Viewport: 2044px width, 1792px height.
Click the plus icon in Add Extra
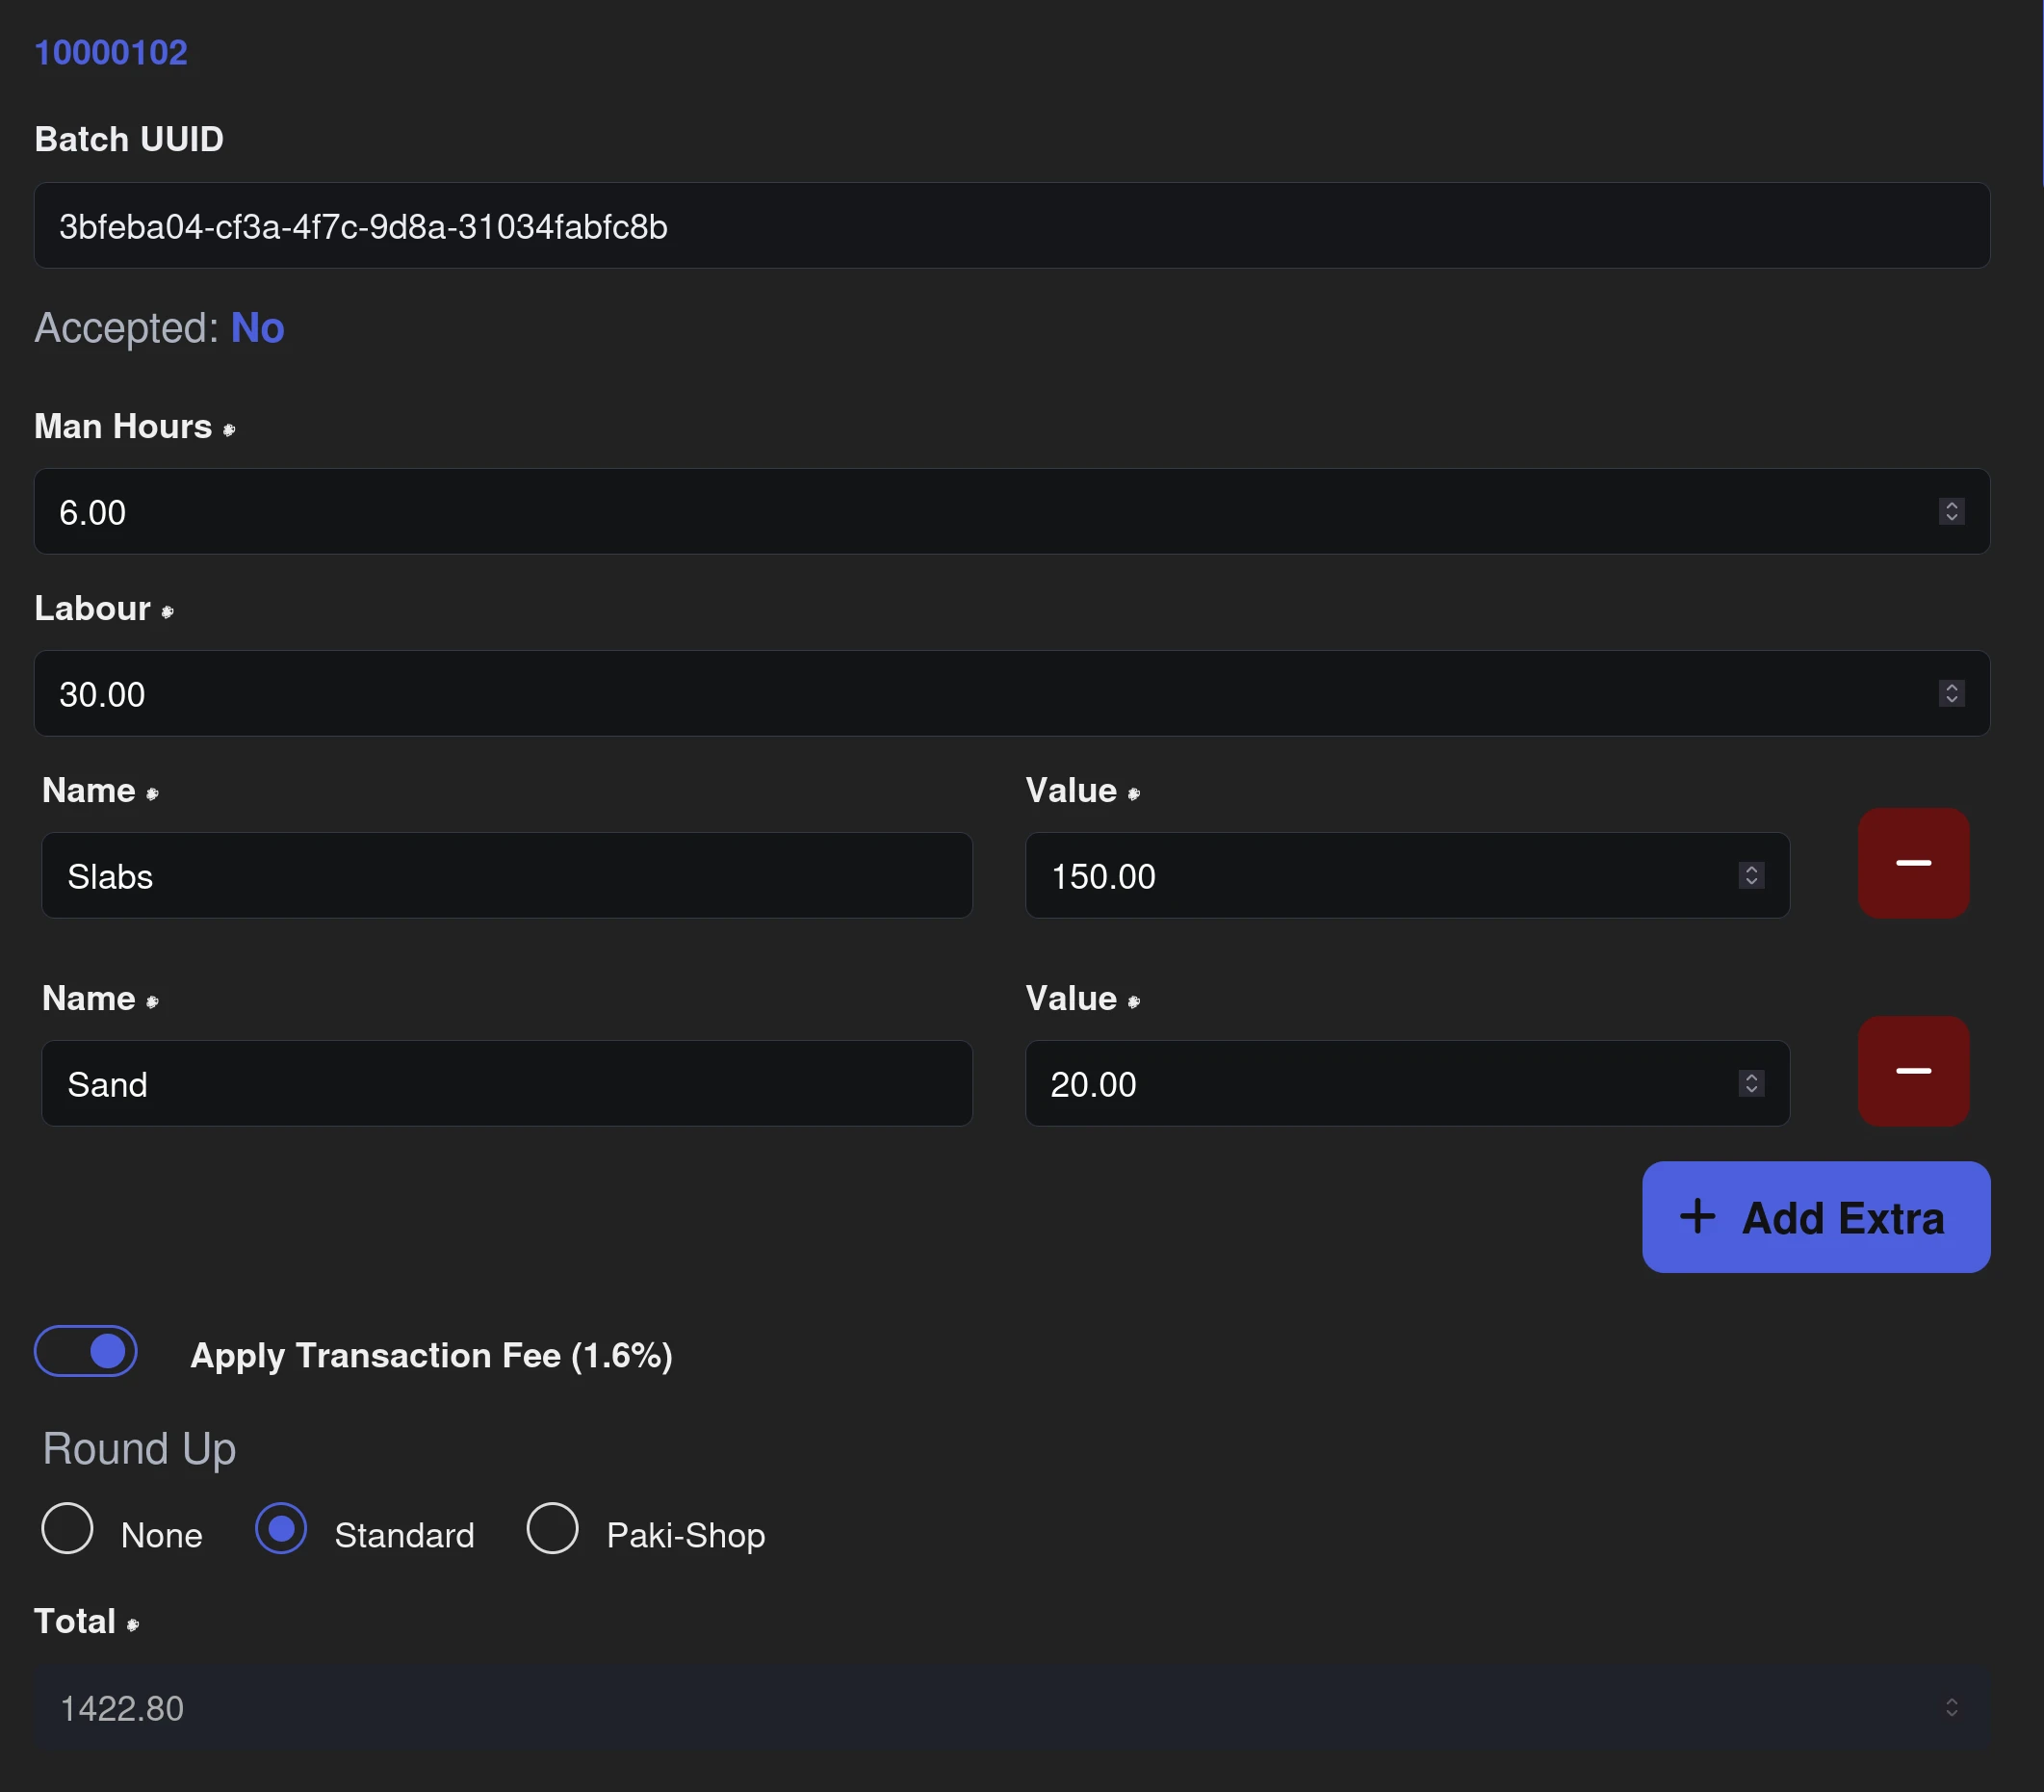pyautogui.click(x=1697, y=1217)
